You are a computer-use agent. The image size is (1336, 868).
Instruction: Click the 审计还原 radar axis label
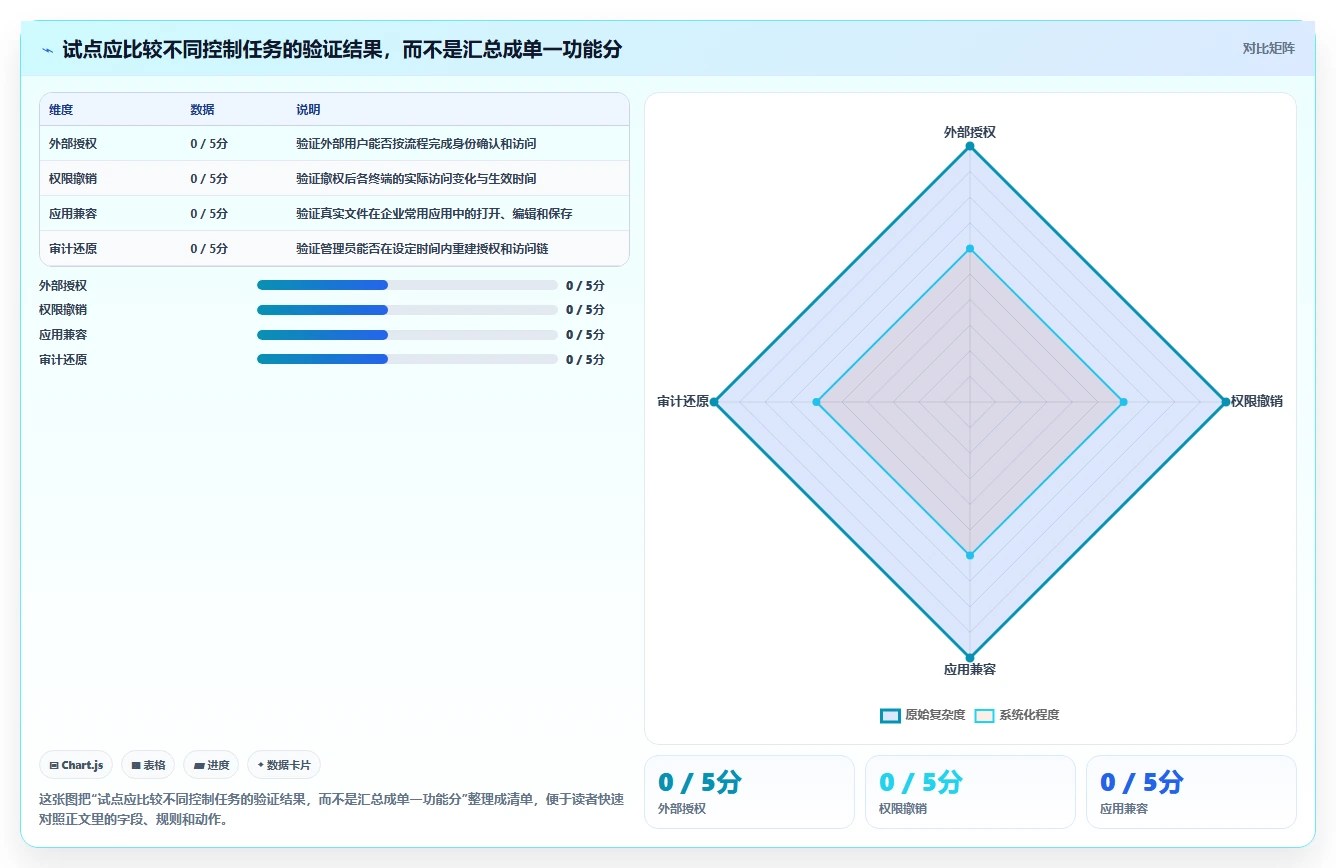coord(683,402)
